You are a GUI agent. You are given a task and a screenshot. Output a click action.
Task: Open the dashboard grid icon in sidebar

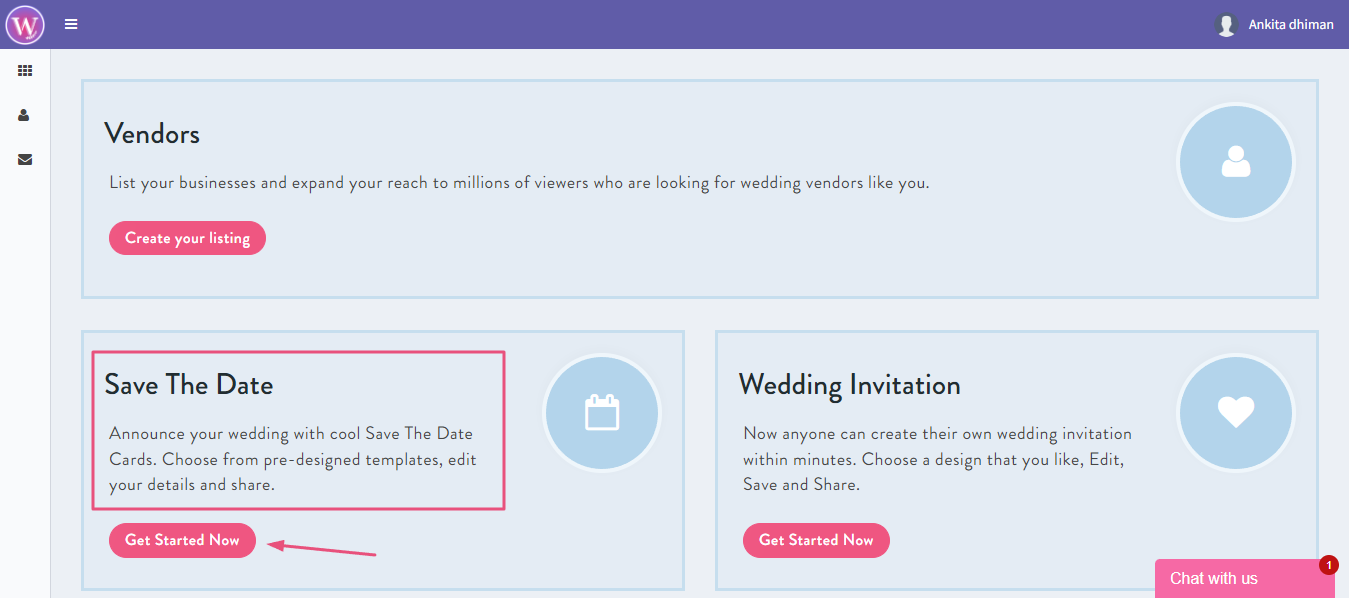[25, 71]
